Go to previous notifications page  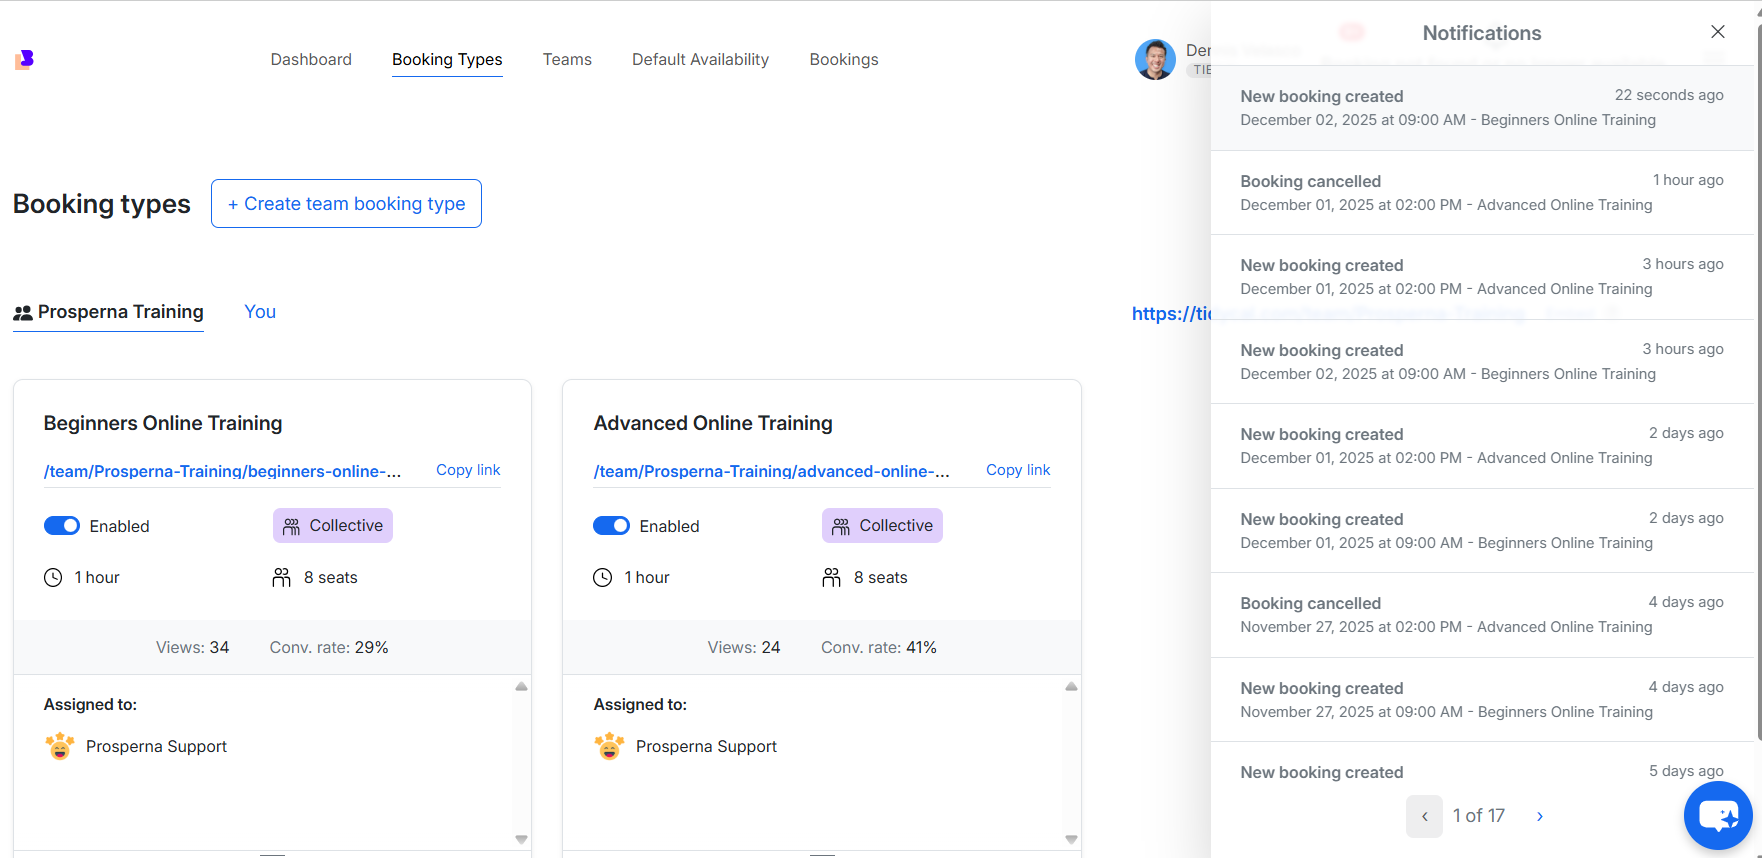[x=1424, y=816]
